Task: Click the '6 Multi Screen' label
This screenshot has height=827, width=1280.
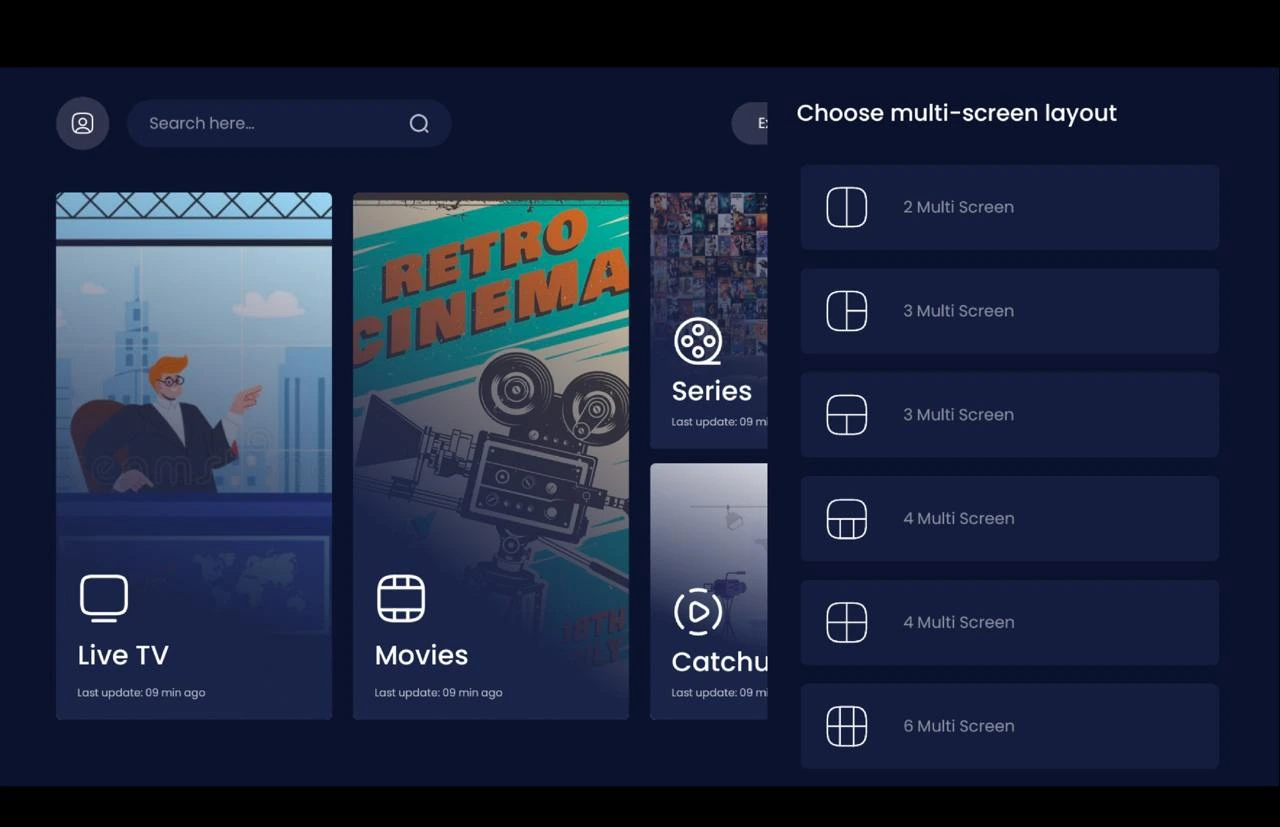Action: 958,726
